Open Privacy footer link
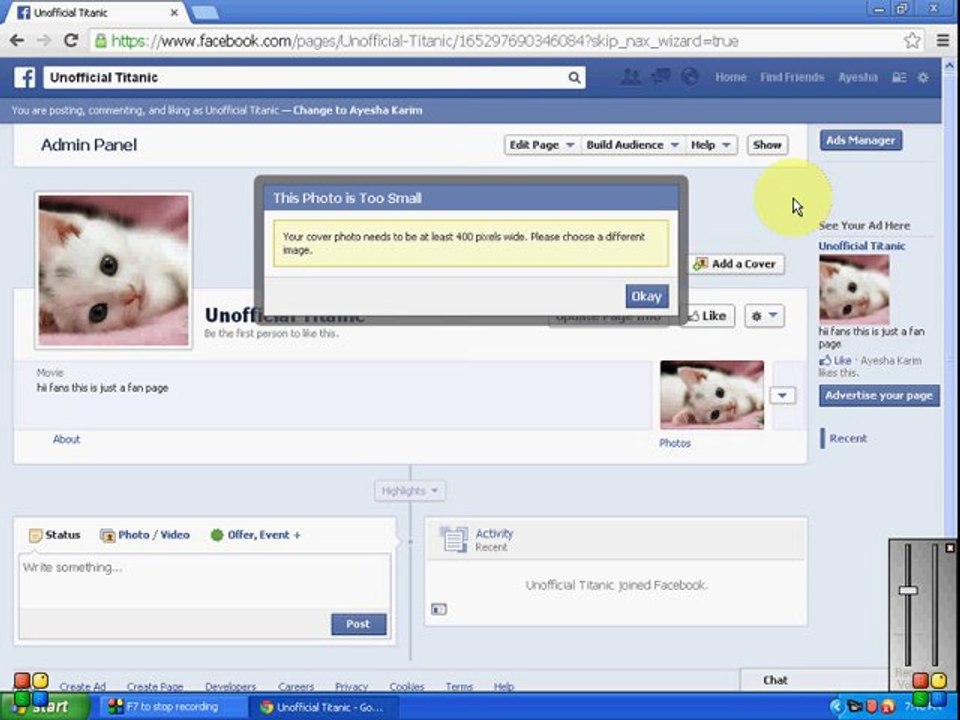960x720 pixels. pos(351,686)
